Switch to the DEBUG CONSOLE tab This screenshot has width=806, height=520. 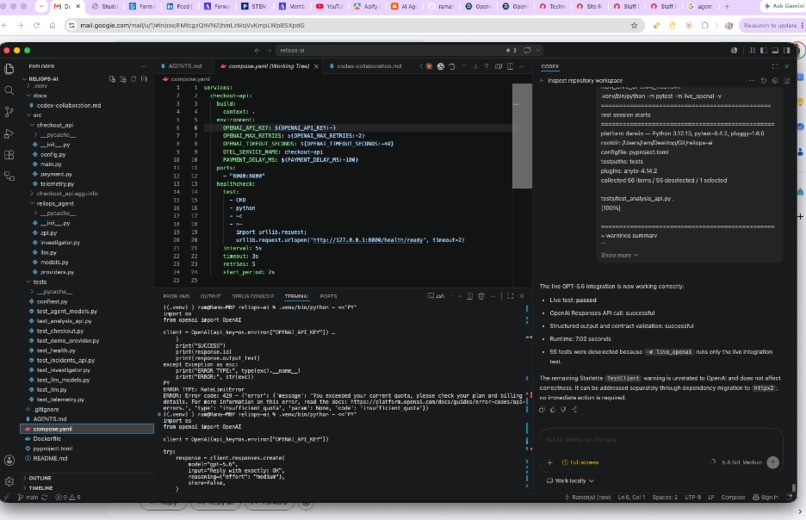[x=252, y=296]
